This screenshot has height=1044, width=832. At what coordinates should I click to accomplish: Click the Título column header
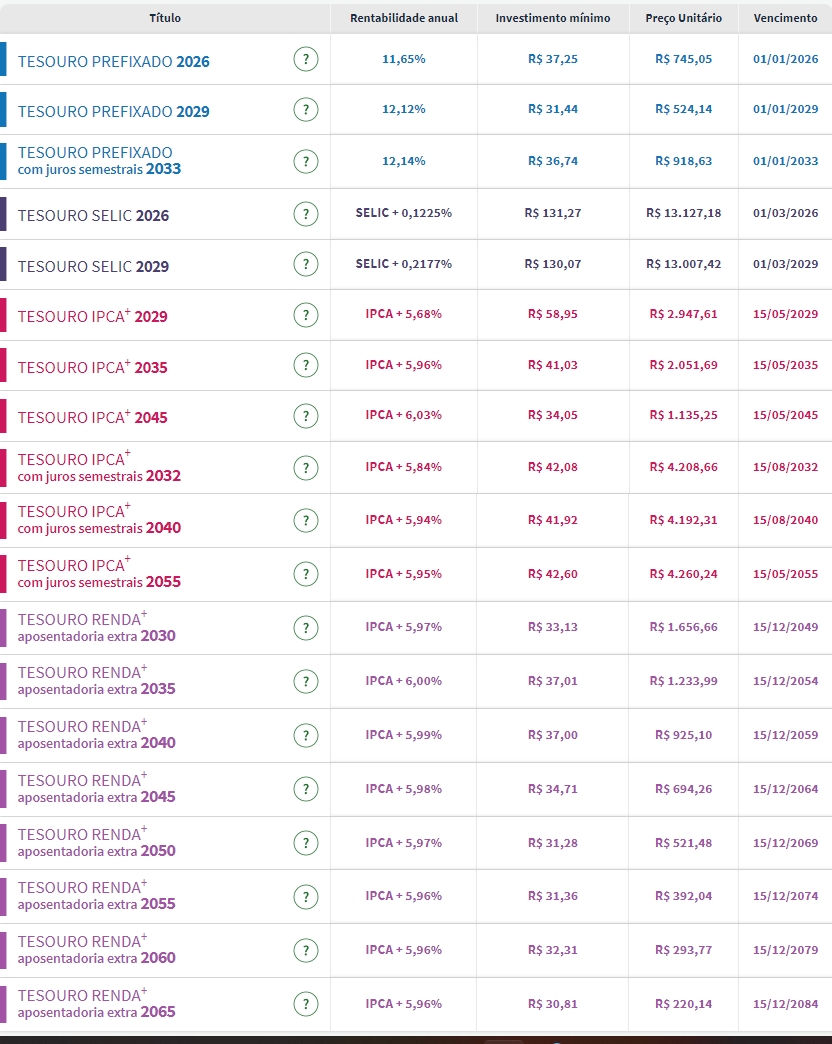tap(165, 19)
